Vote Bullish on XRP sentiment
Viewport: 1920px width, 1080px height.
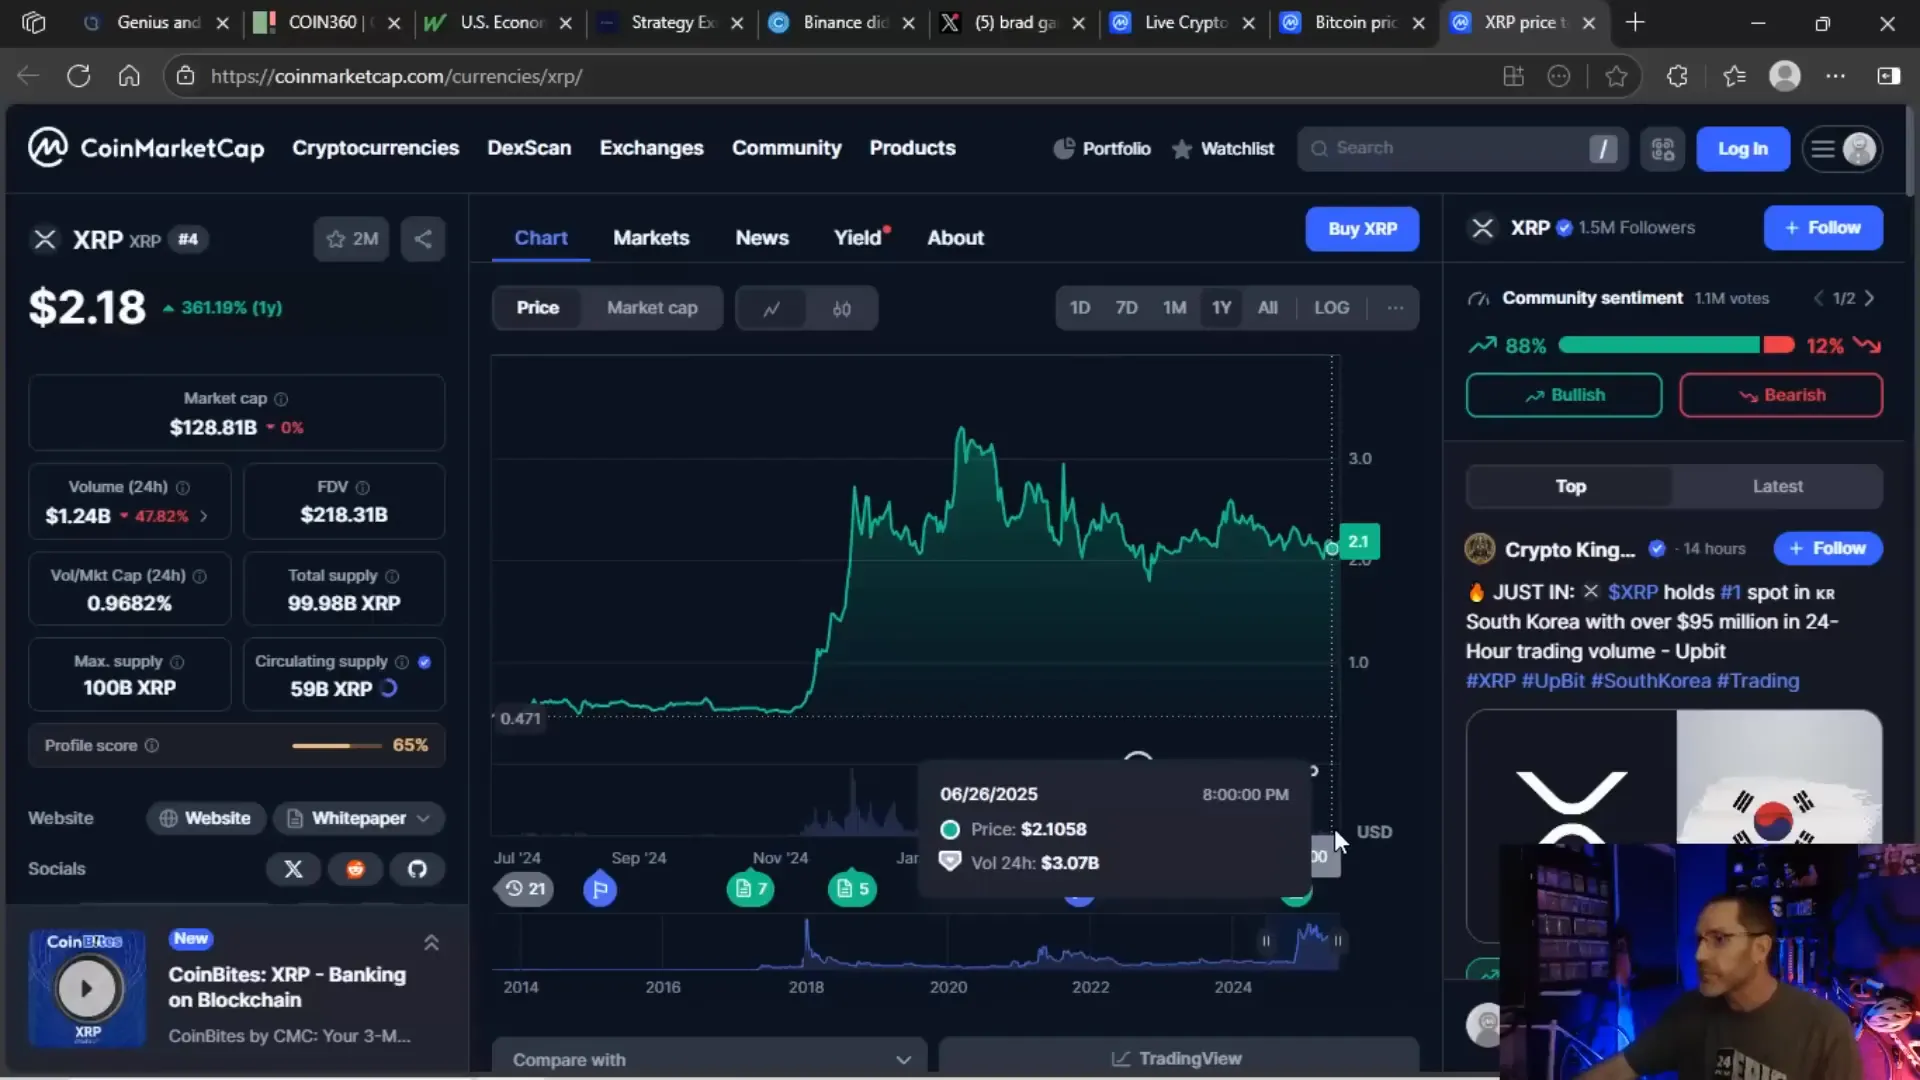1564,396
